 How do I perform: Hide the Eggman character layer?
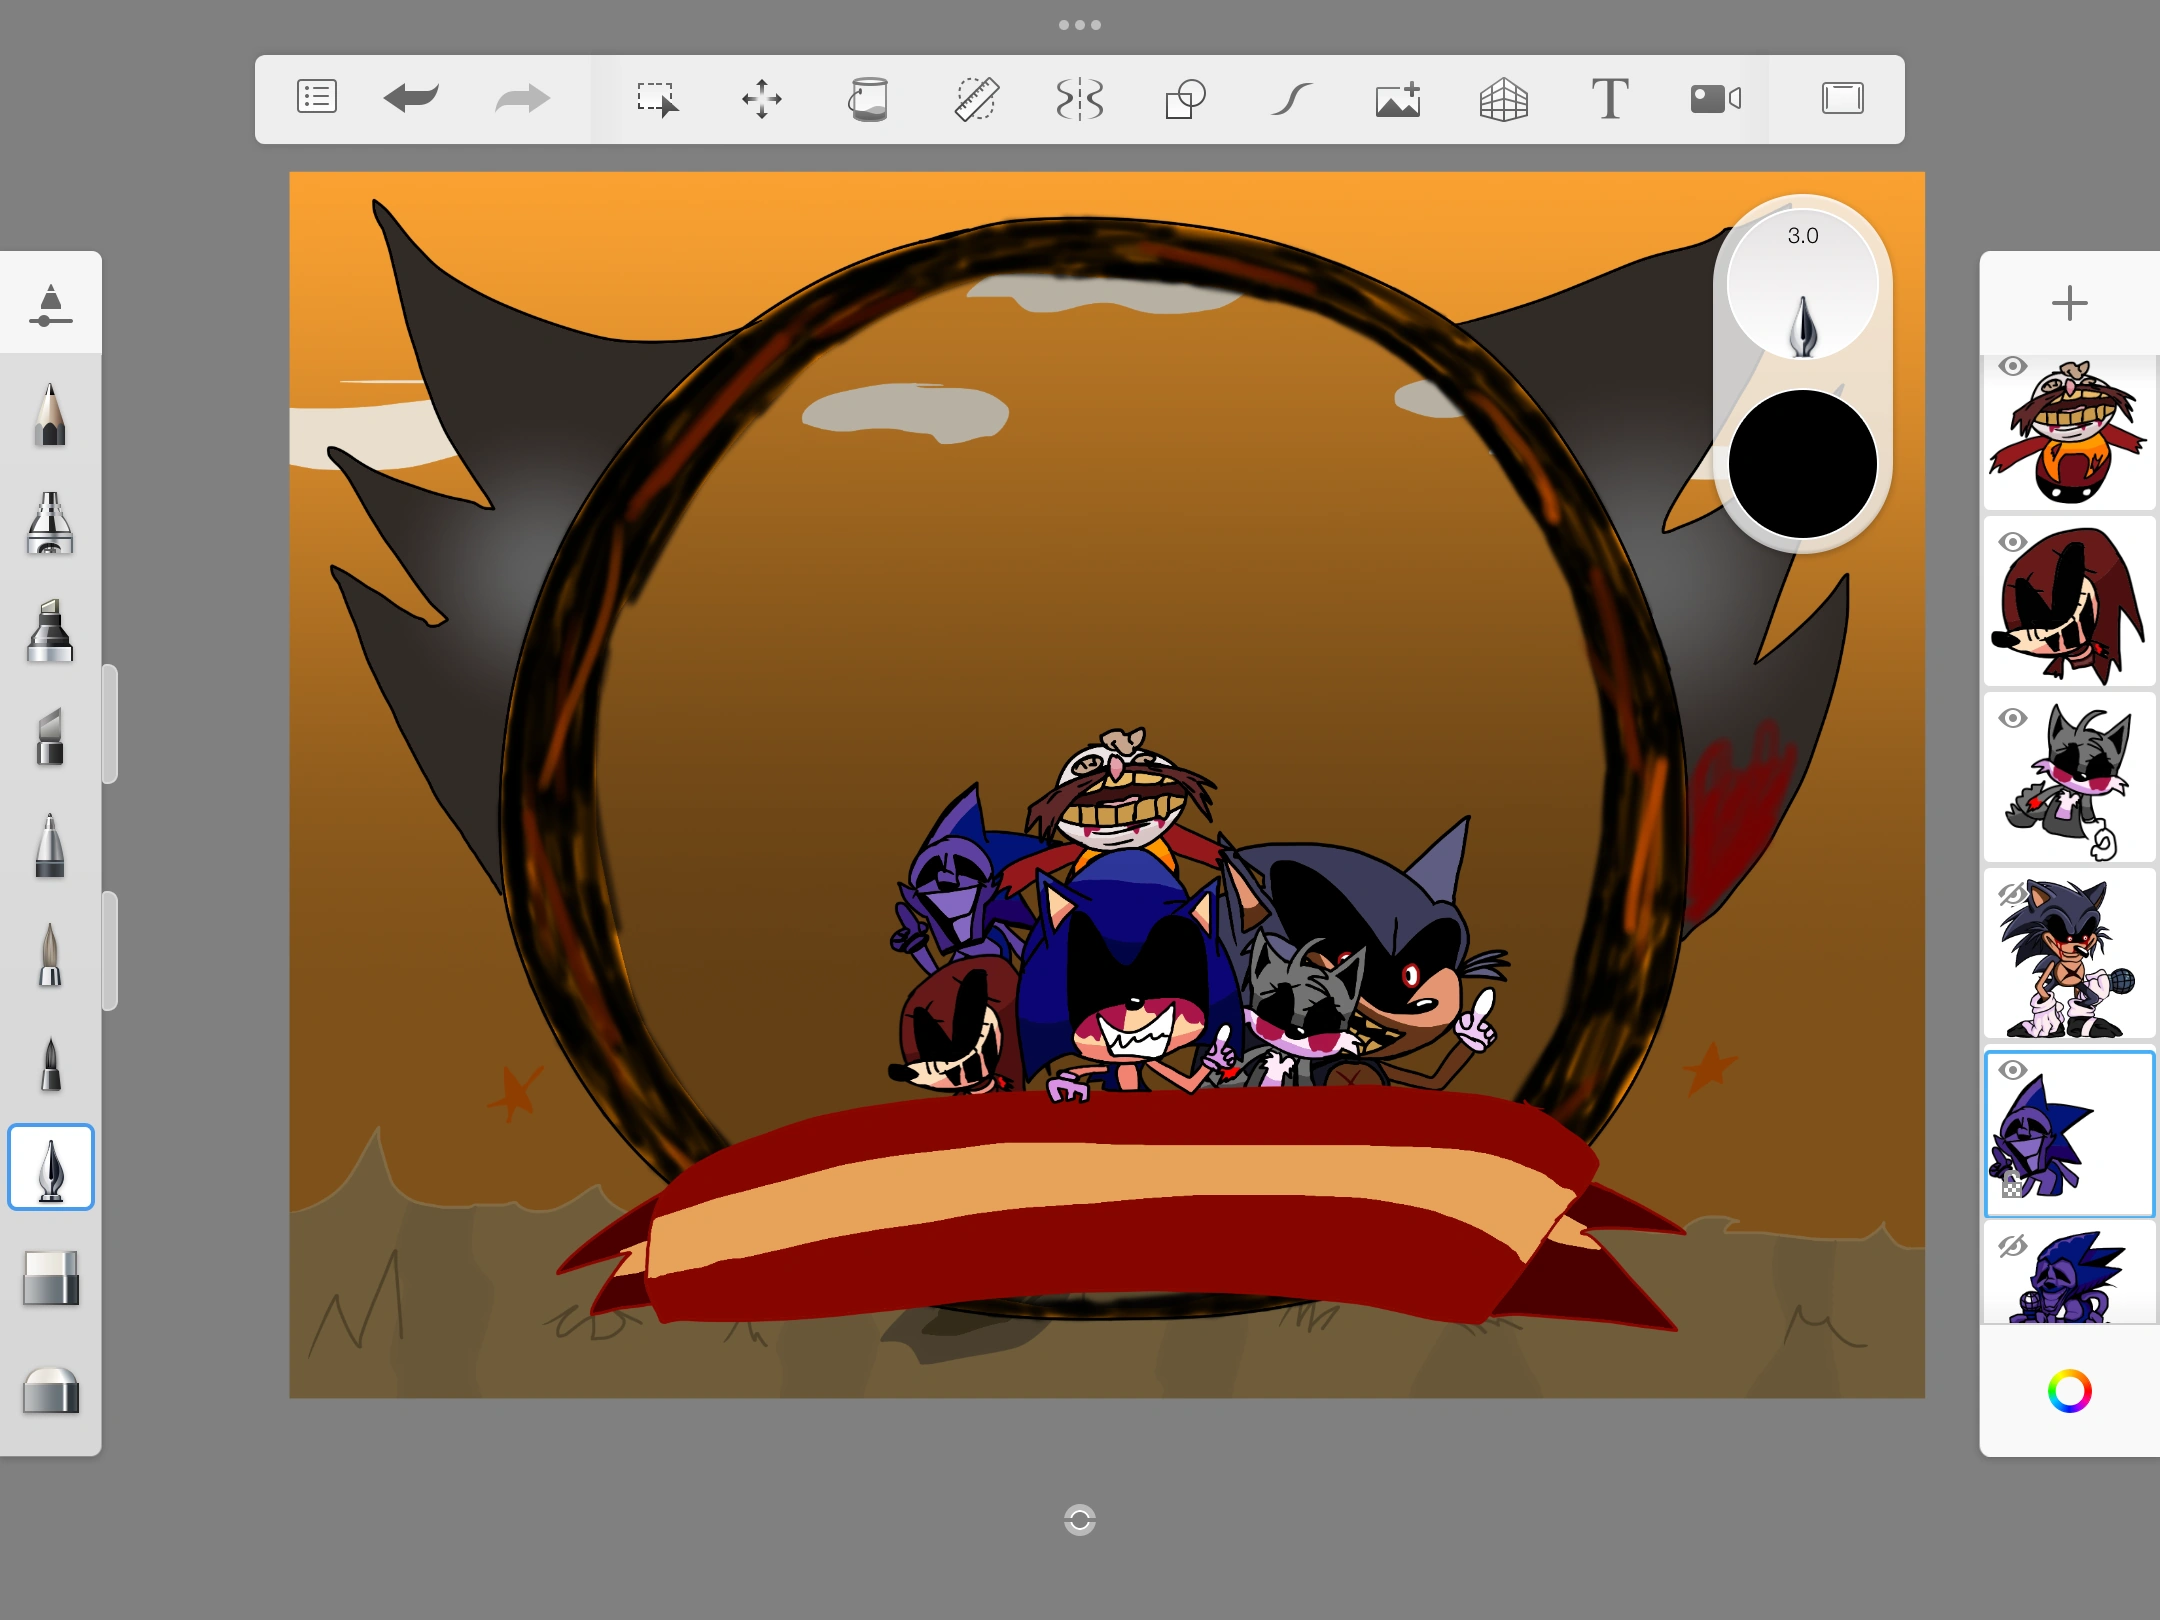[x=2013, y=367]
